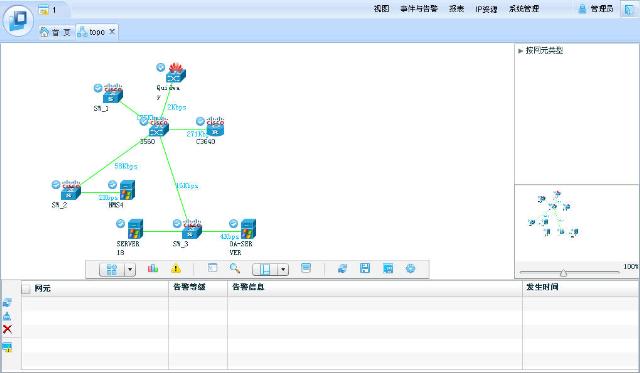
Task: Select the 3560 switch node
Action: 159,130
